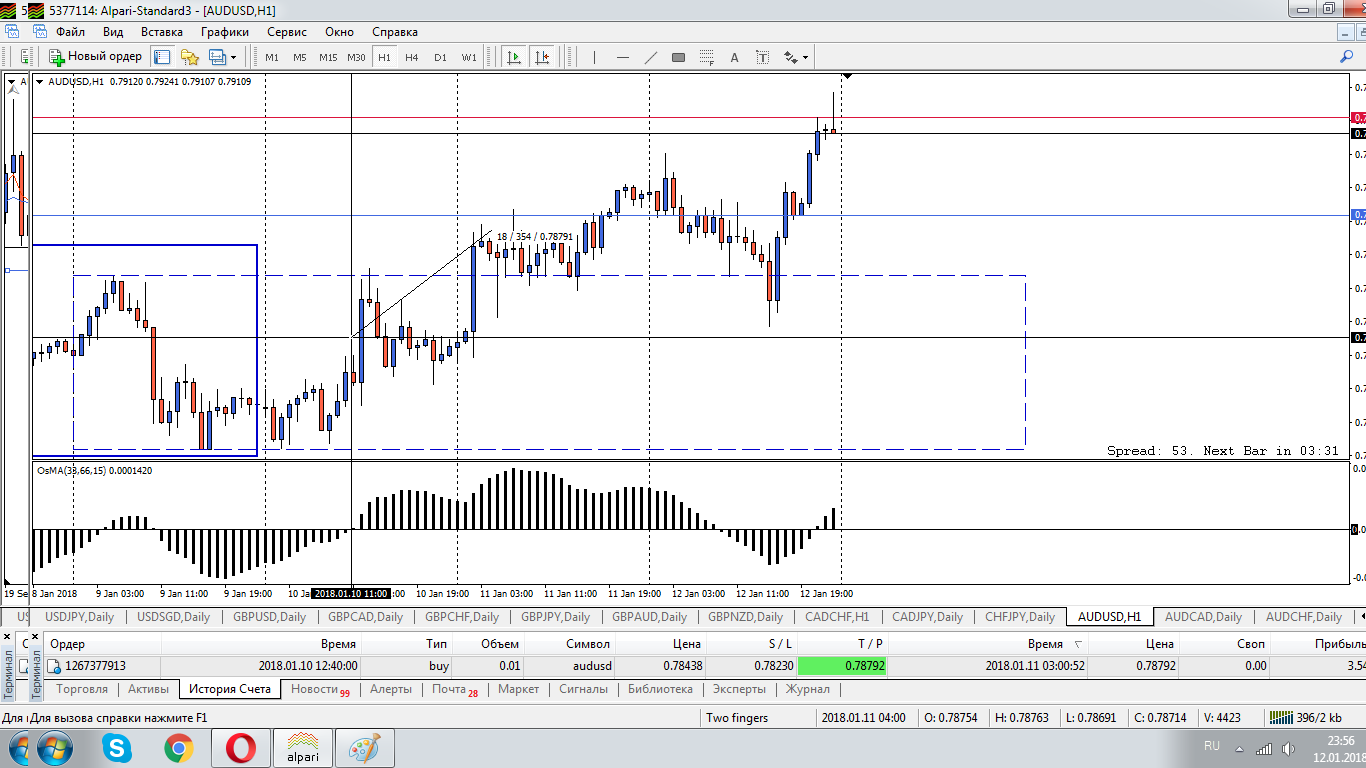Viewport: 1366px width, 768px height.
Task: Select the arrows objects tool
Action: [790, 57]
